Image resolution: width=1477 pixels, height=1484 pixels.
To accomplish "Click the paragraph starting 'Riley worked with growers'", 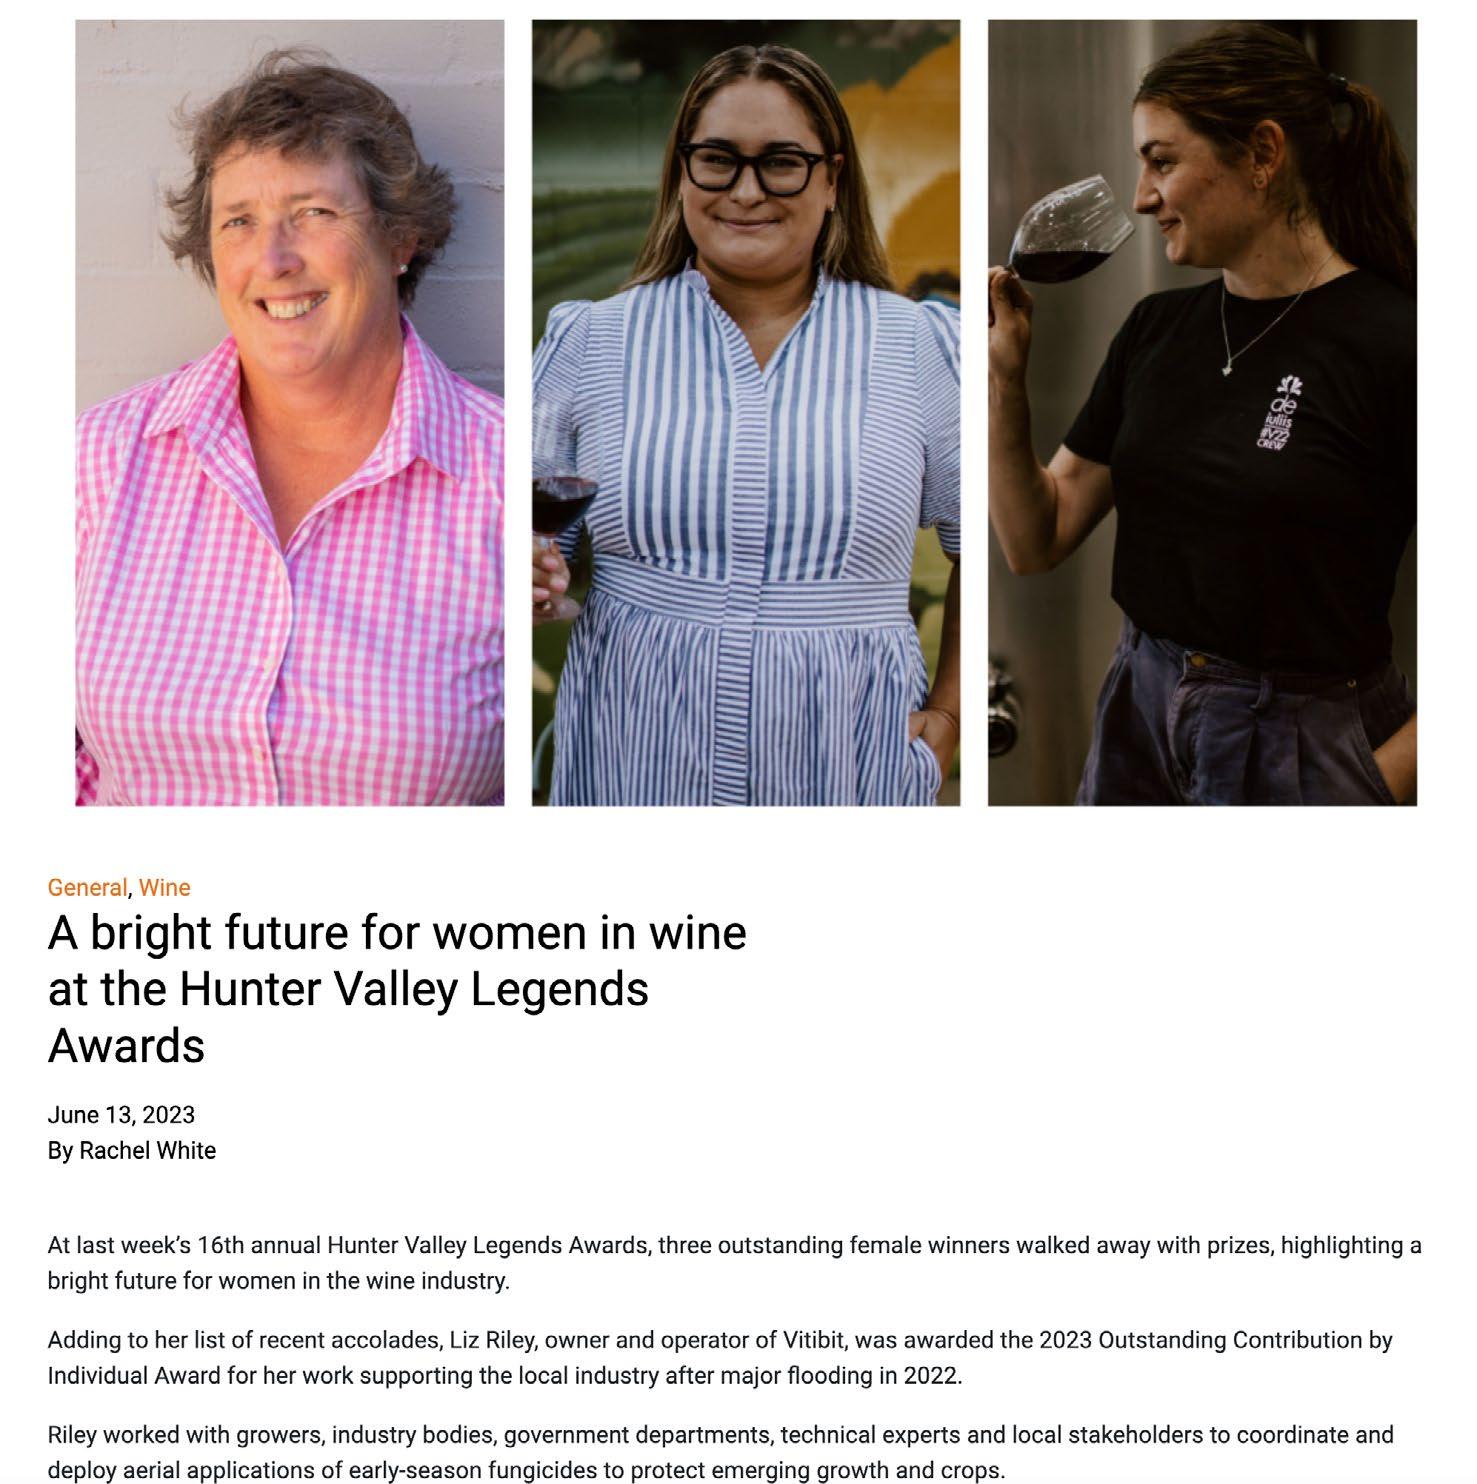I will coord(720,1453).
